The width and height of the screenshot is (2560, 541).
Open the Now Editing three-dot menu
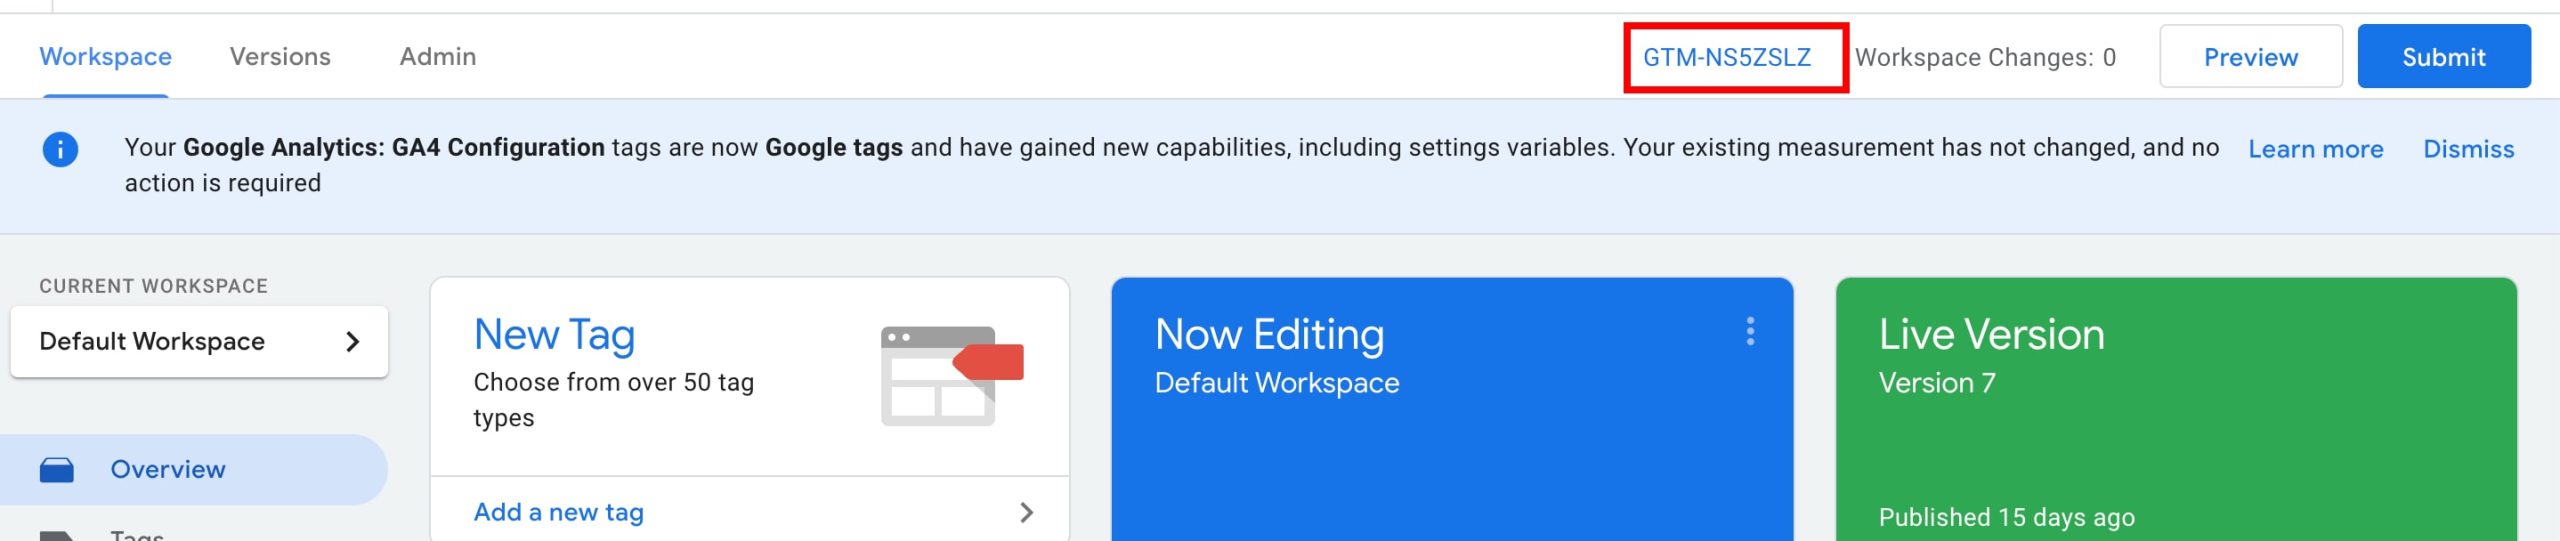(x=1750, y=332)
